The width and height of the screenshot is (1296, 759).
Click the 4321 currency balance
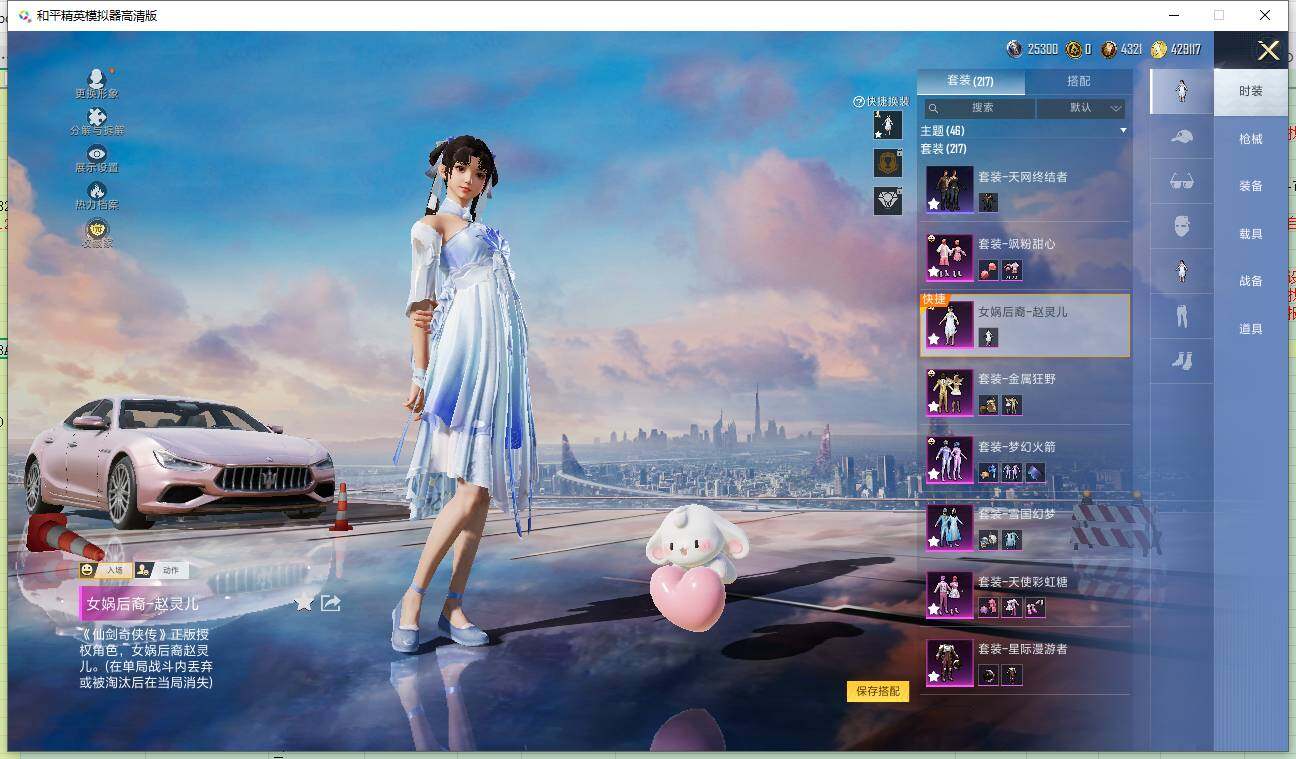1122,49
